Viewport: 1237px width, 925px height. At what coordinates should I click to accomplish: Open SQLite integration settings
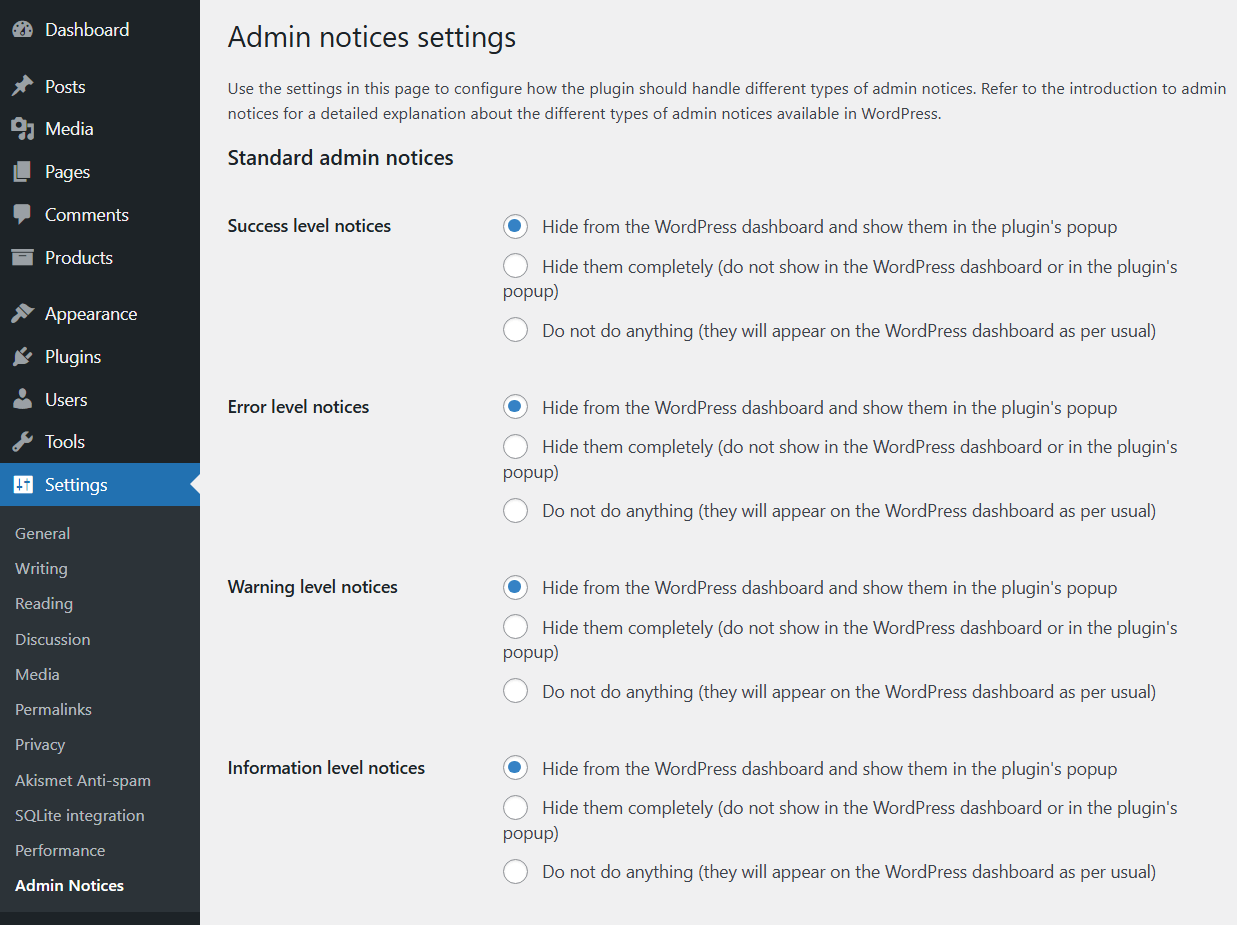pos(80,816)
